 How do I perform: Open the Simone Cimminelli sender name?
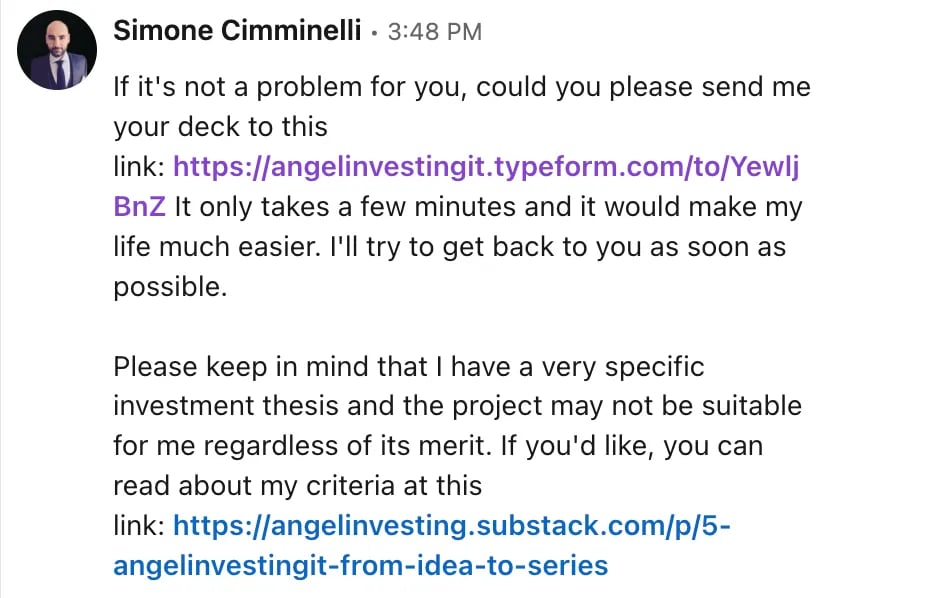[237, 31]
